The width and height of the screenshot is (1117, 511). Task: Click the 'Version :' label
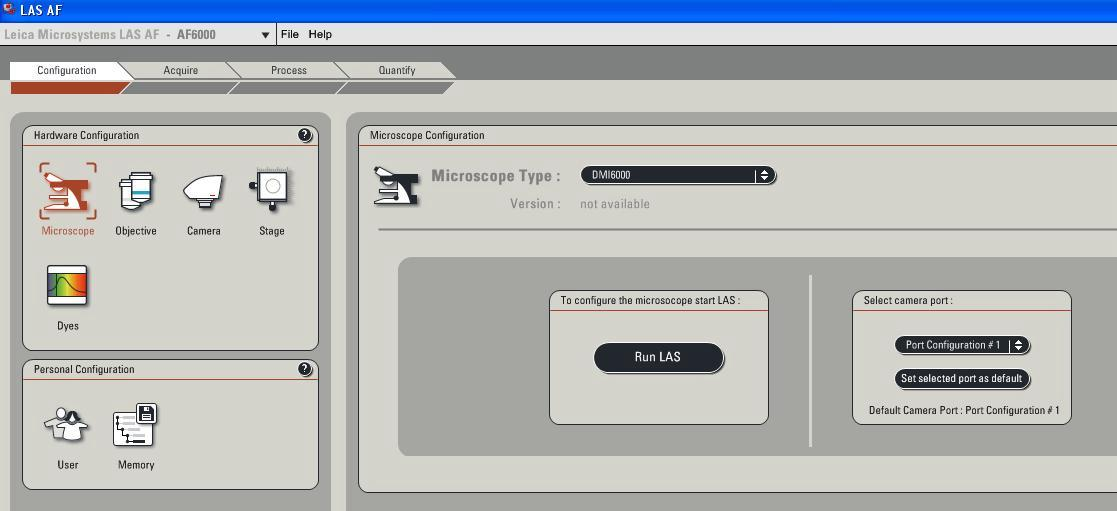pyautogui.click(x=535, y=204)
